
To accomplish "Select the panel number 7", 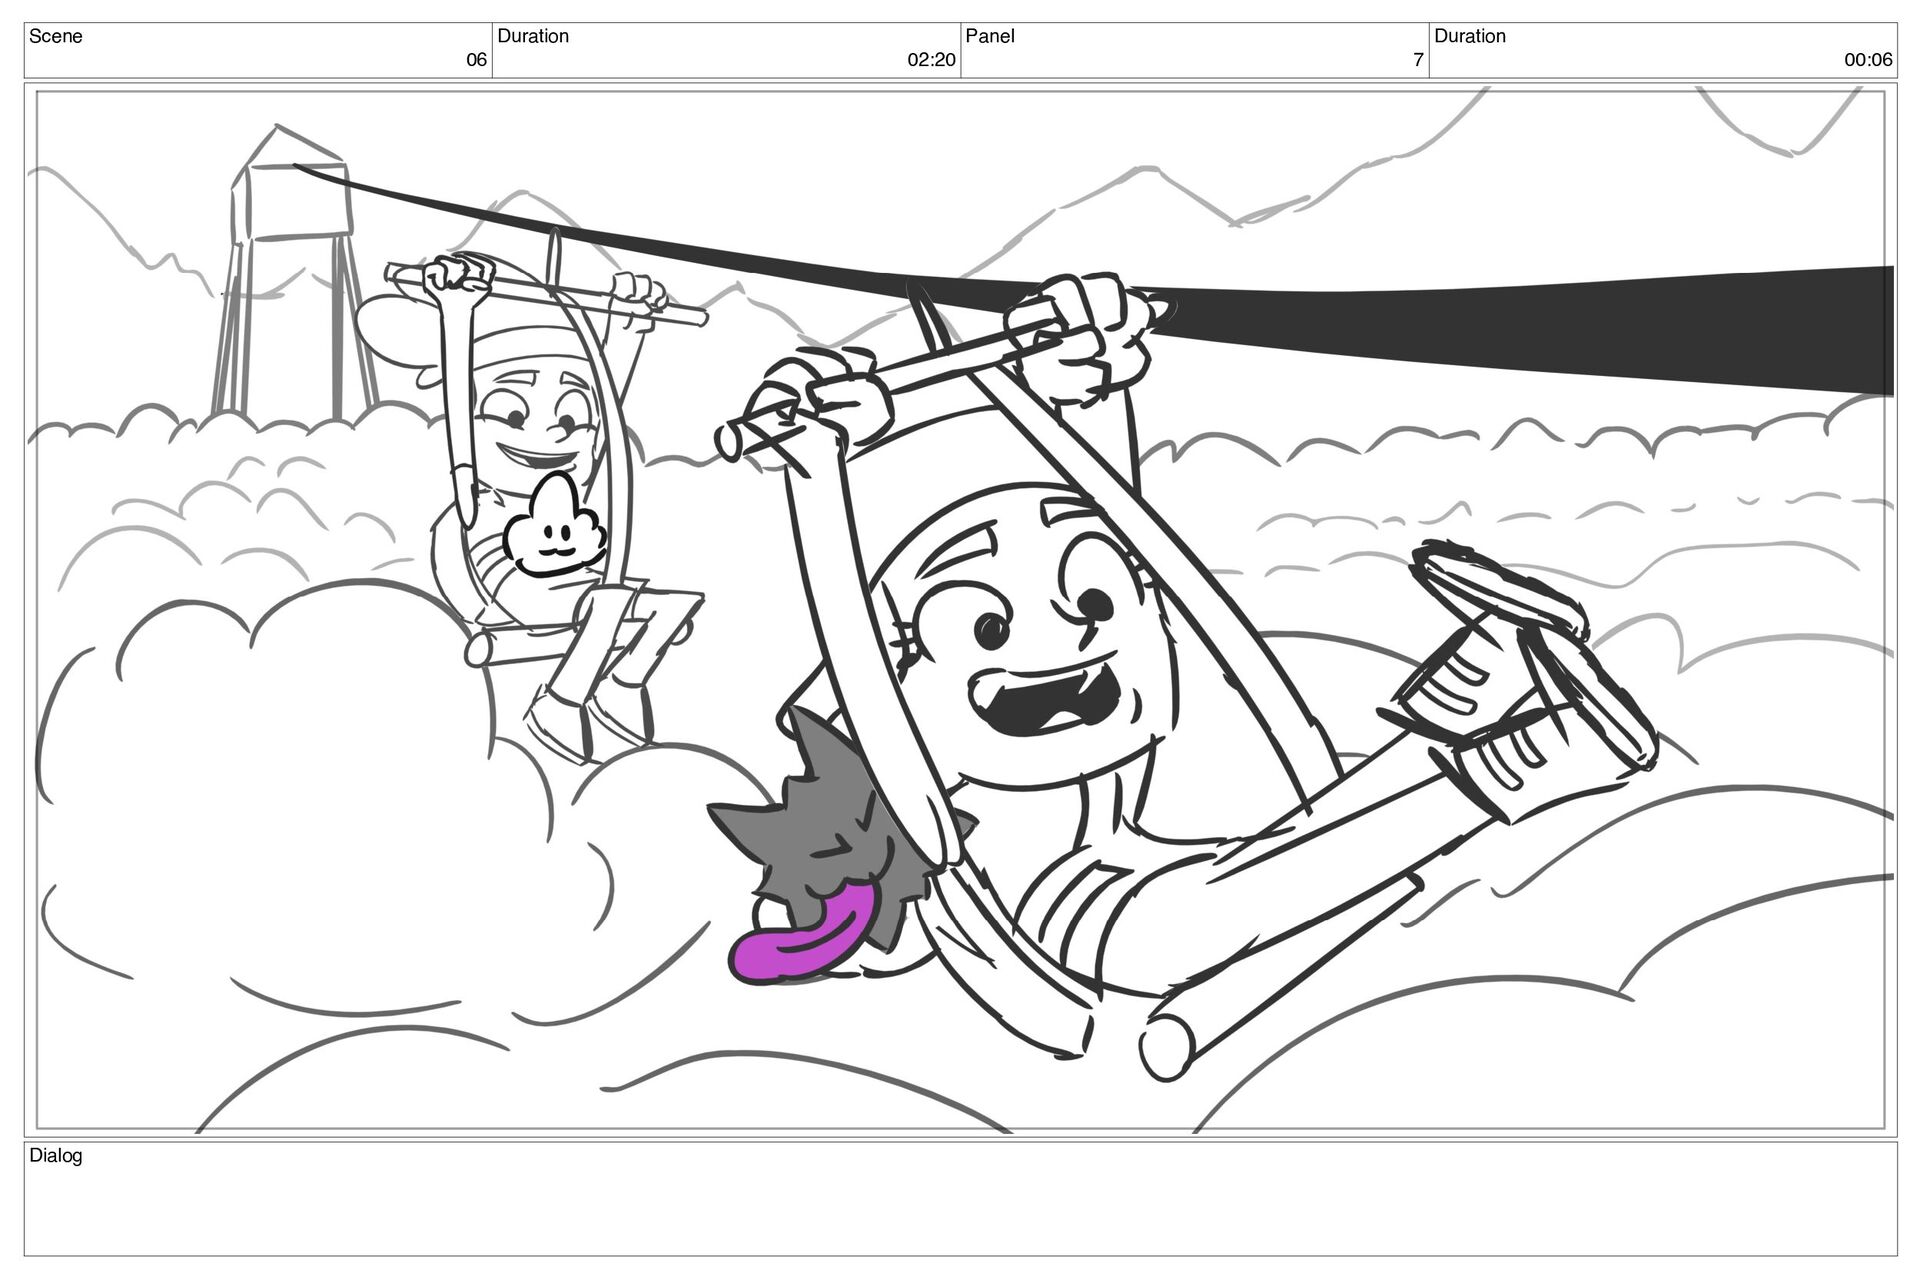I will coord(1417,60).
